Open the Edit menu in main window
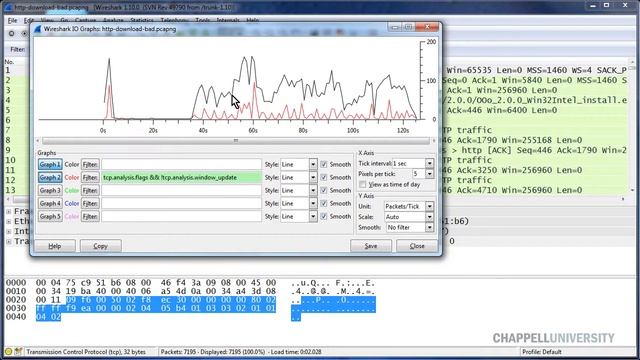Viewport: 640px width, 360px height. 29,20
